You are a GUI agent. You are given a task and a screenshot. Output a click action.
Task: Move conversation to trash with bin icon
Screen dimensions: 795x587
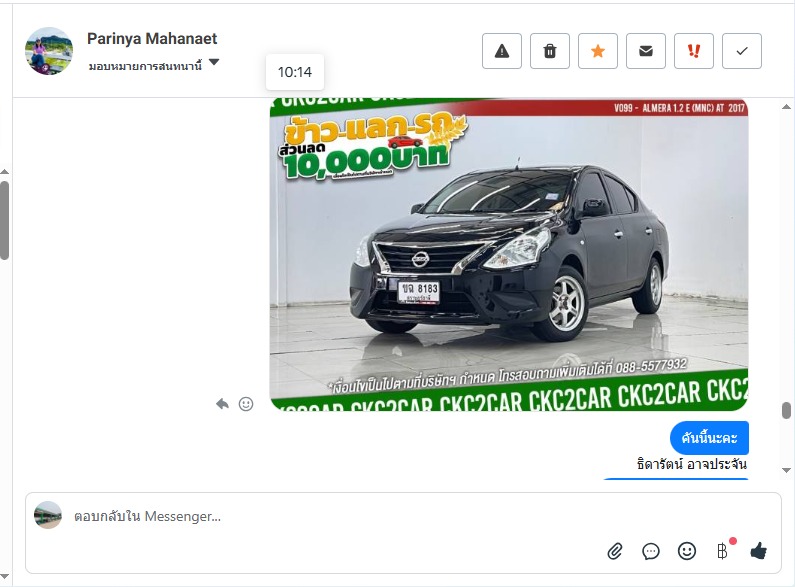tap(550, 51)
